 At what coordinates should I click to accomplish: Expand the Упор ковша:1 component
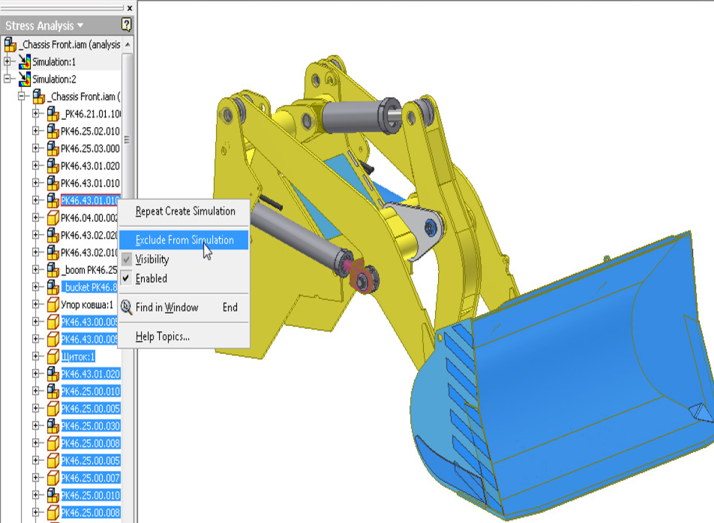click(x=36, y=304)
